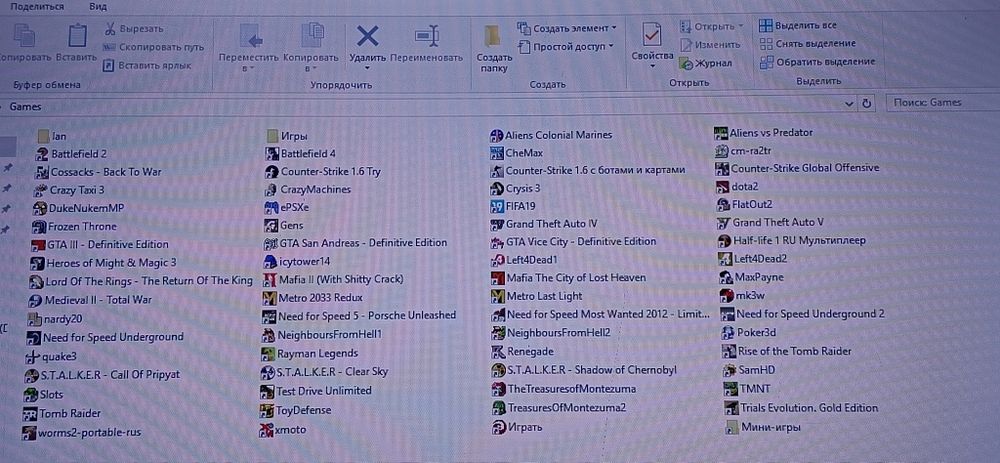Click the Cut (Вырезать) scissors item
This screenshot has width=1000, height=463.
pos(133,29)
